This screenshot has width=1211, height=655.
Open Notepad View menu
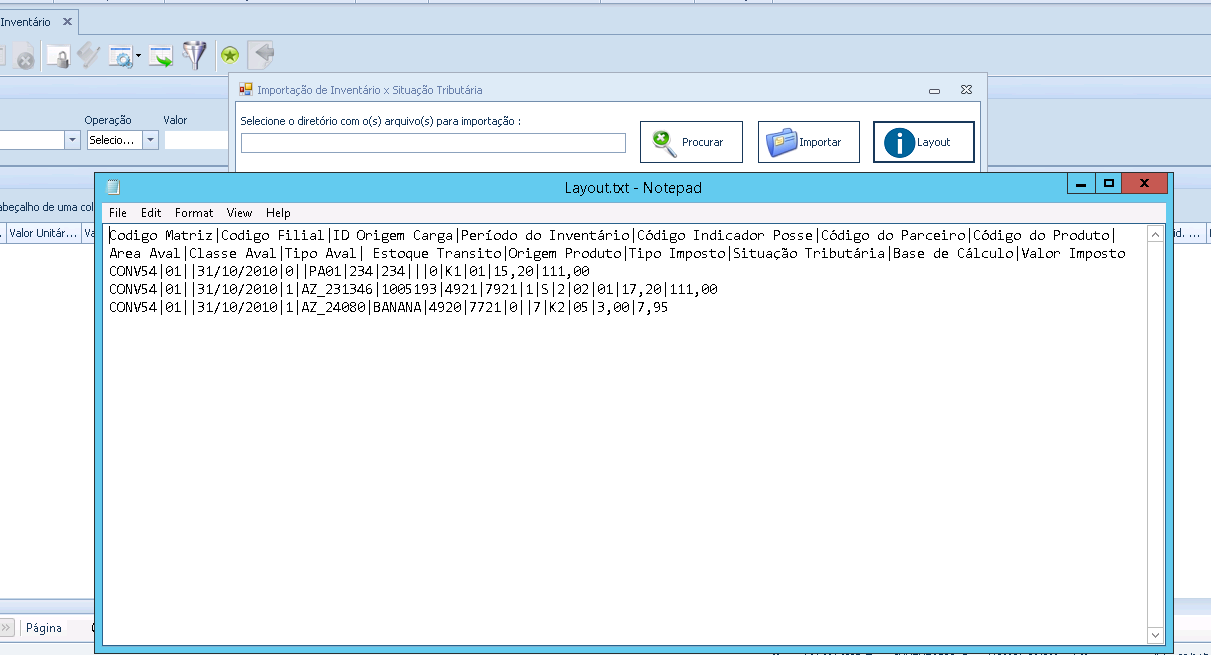coord(239,213)
